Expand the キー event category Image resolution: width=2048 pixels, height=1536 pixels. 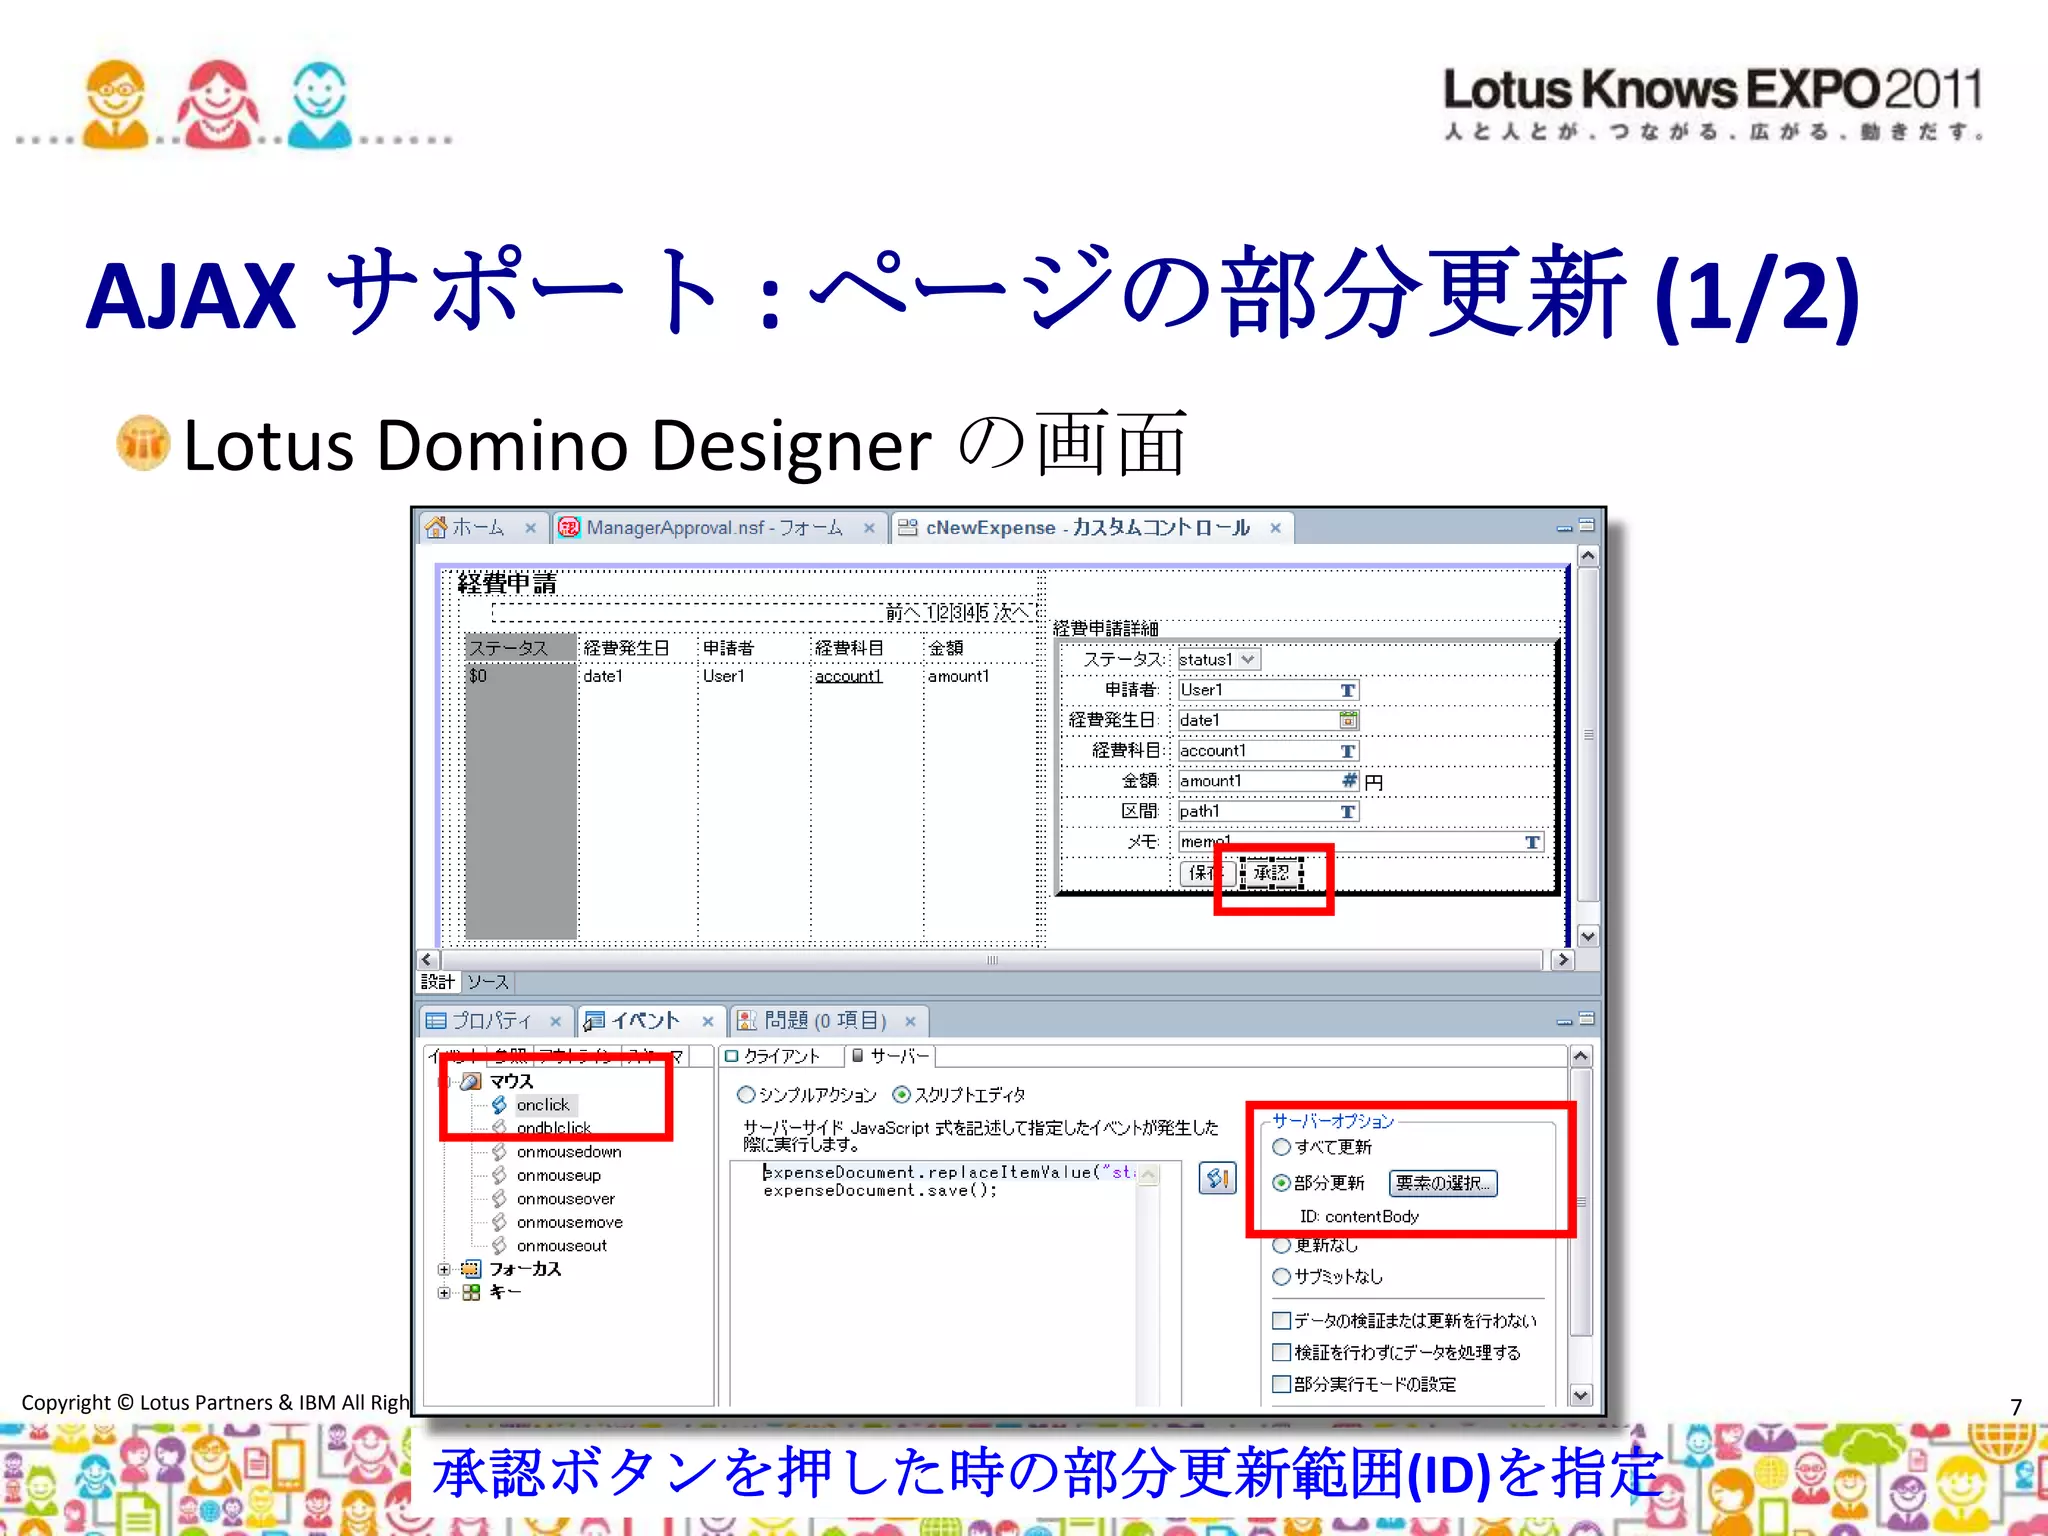[x=444, y=1293]
